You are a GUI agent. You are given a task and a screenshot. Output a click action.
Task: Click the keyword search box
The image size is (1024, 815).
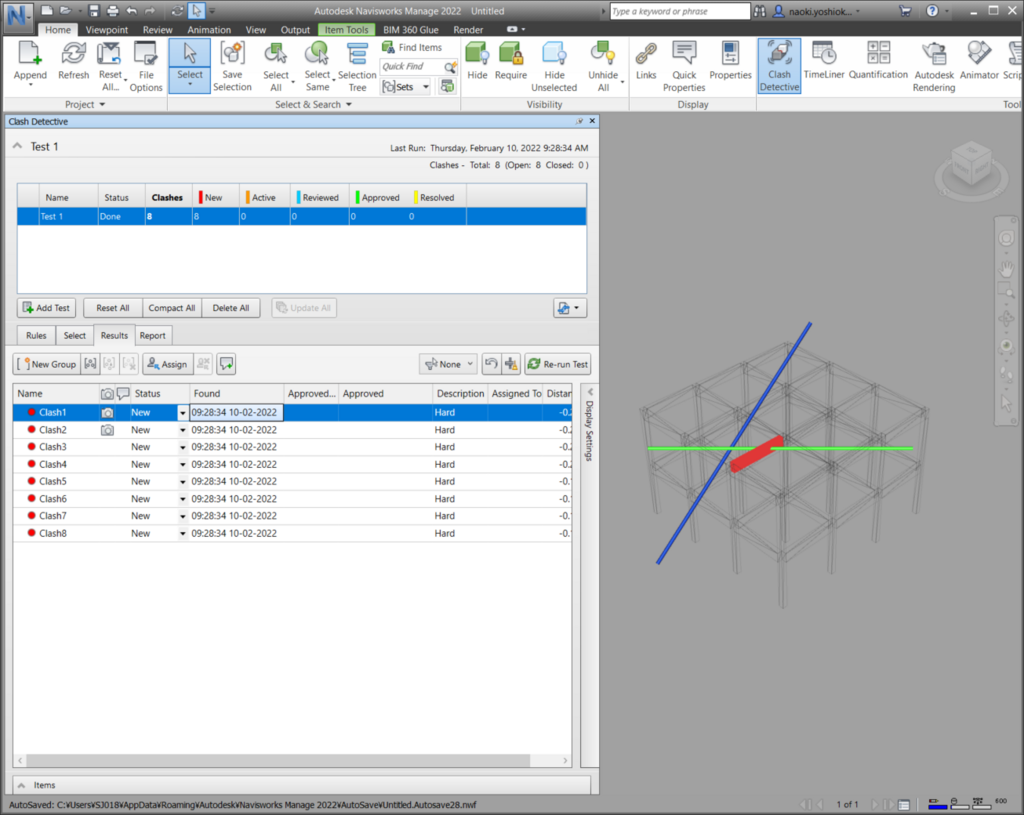[x=679, y=11]
